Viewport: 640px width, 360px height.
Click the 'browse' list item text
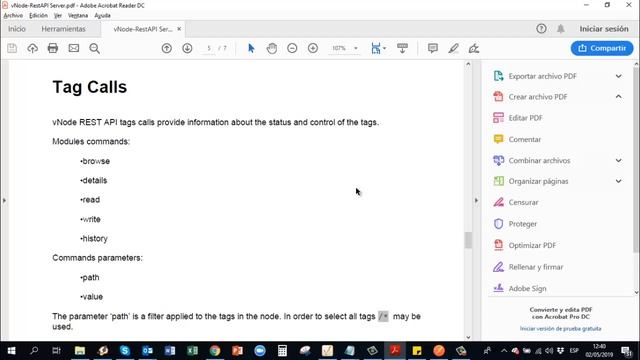coord(96,161)
